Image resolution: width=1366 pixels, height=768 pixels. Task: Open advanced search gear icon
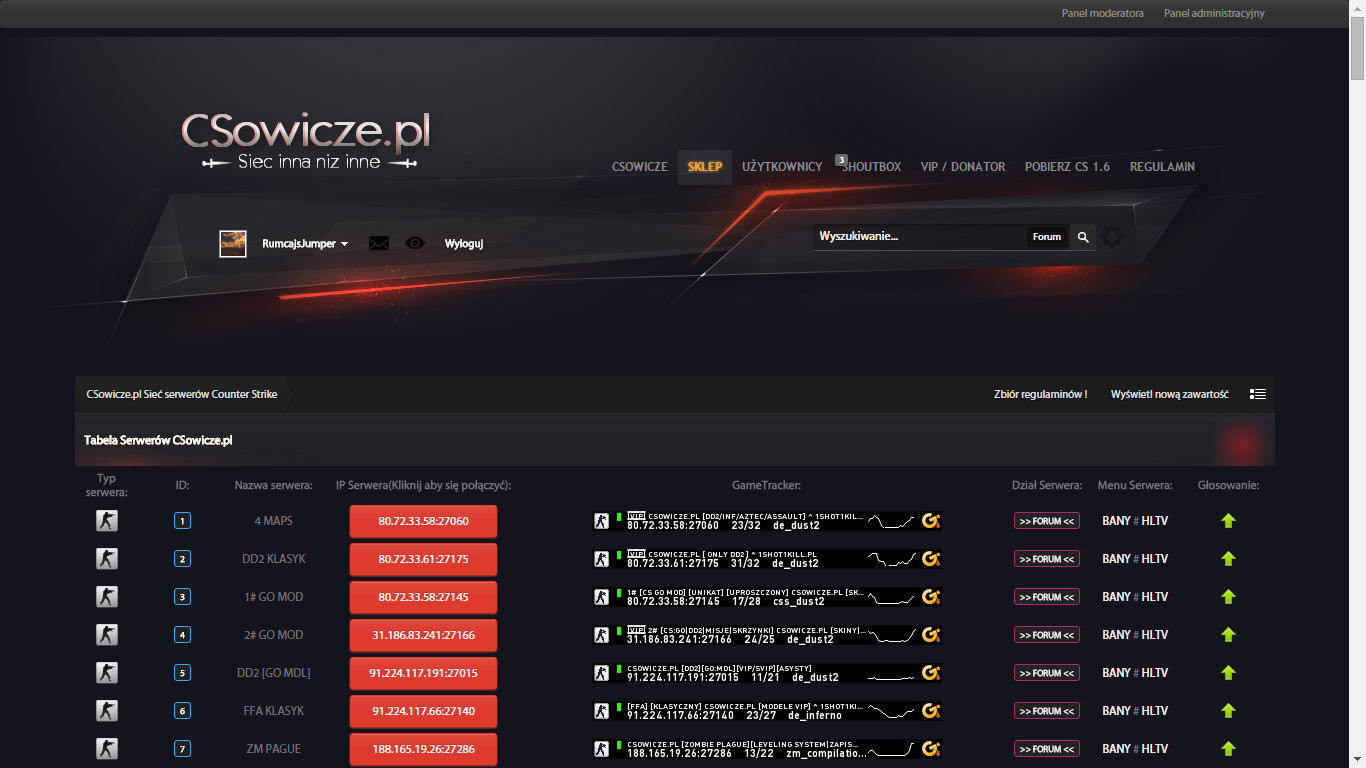coord(1112,237)
